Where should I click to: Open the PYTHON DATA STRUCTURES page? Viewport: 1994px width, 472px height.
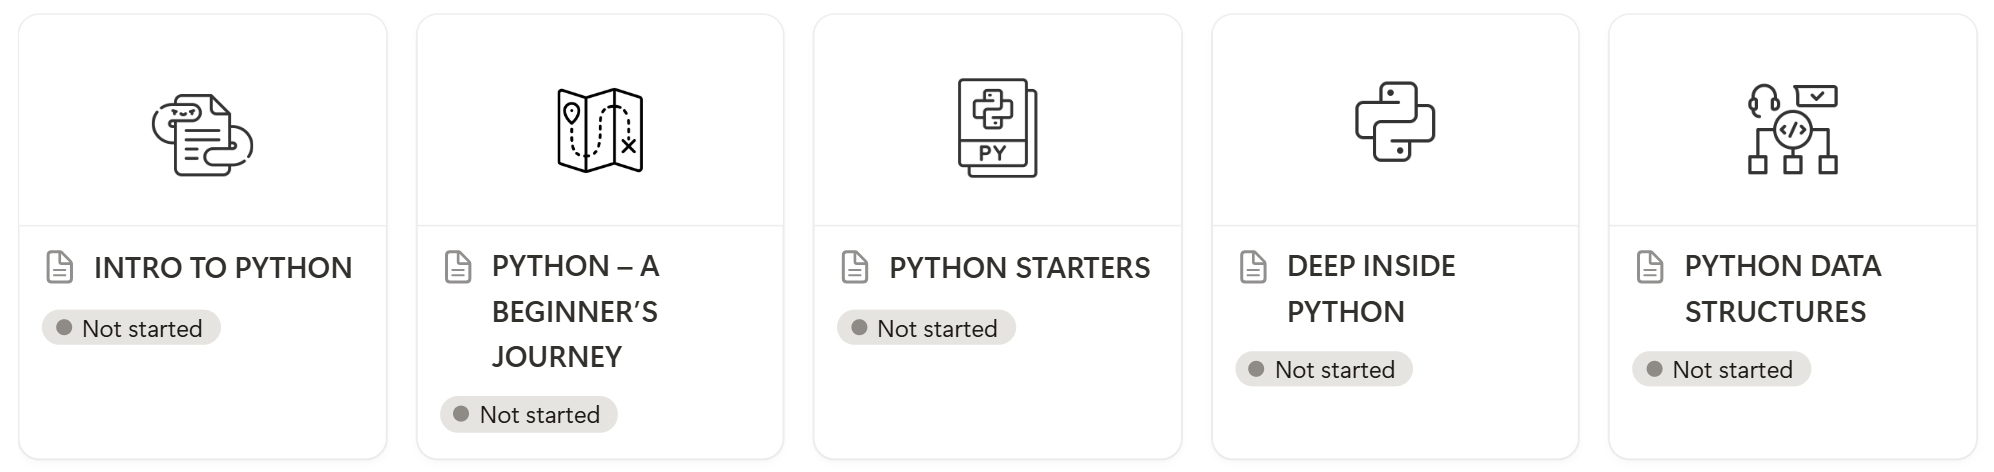pos(1783,289)
